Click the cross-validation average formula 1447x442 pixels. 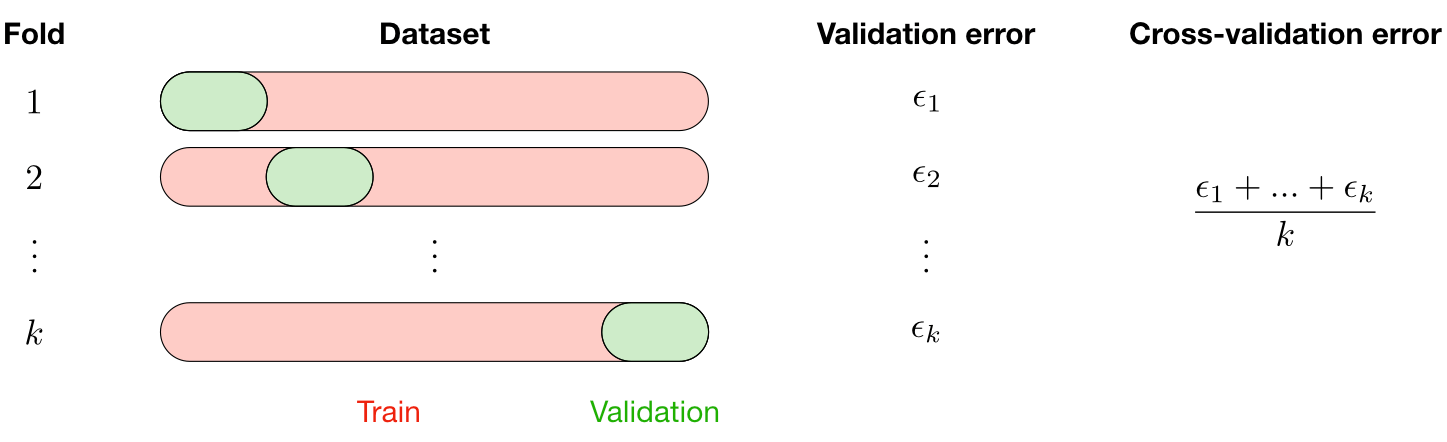[1285, 211]
